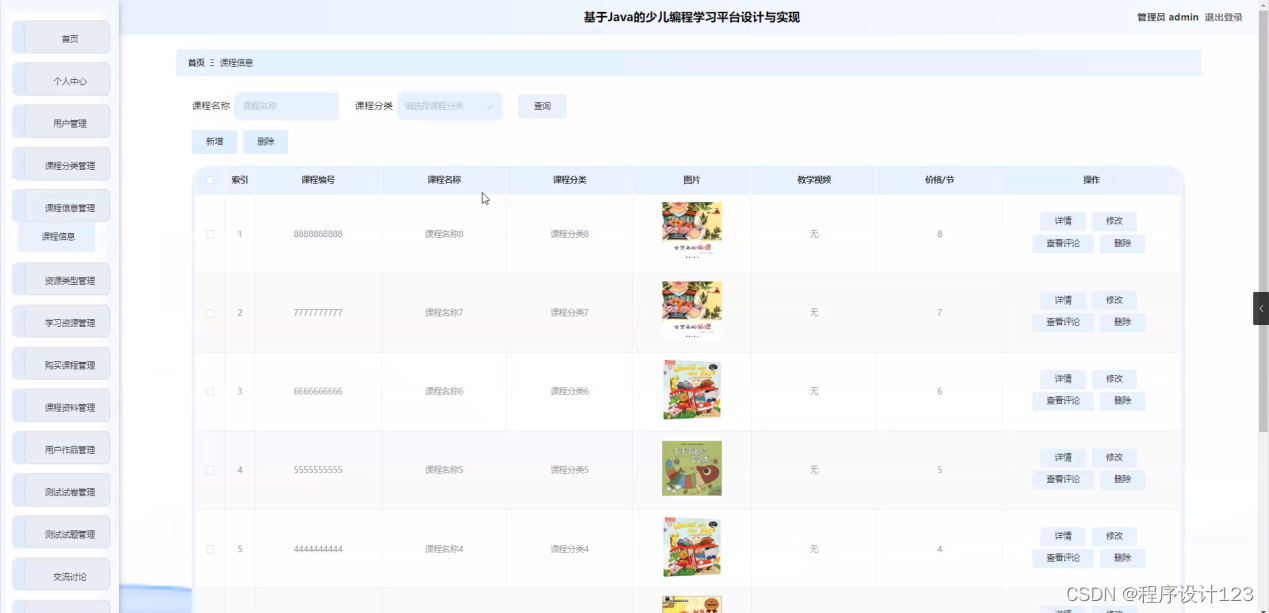Click cell 课程分类7 in the table
Viewport: 1269px width, 613px height.
point(570,313)
